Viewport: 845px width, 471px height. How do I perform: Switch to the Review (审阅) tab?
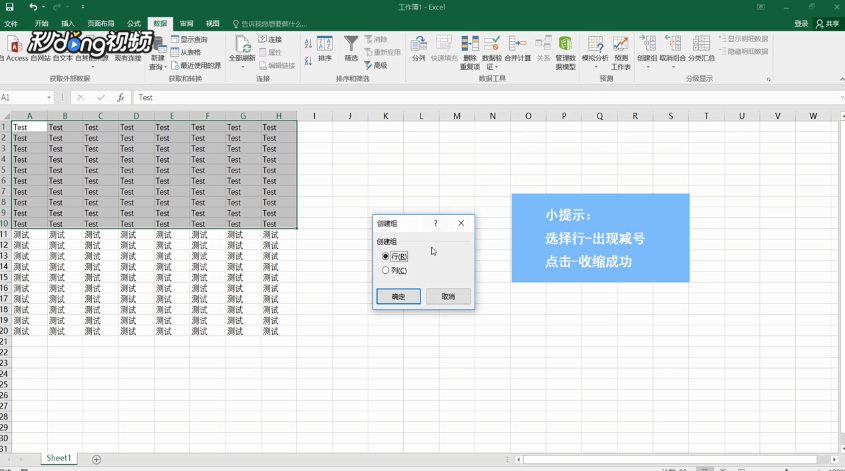pyautogui.click(x=186, y=24)
